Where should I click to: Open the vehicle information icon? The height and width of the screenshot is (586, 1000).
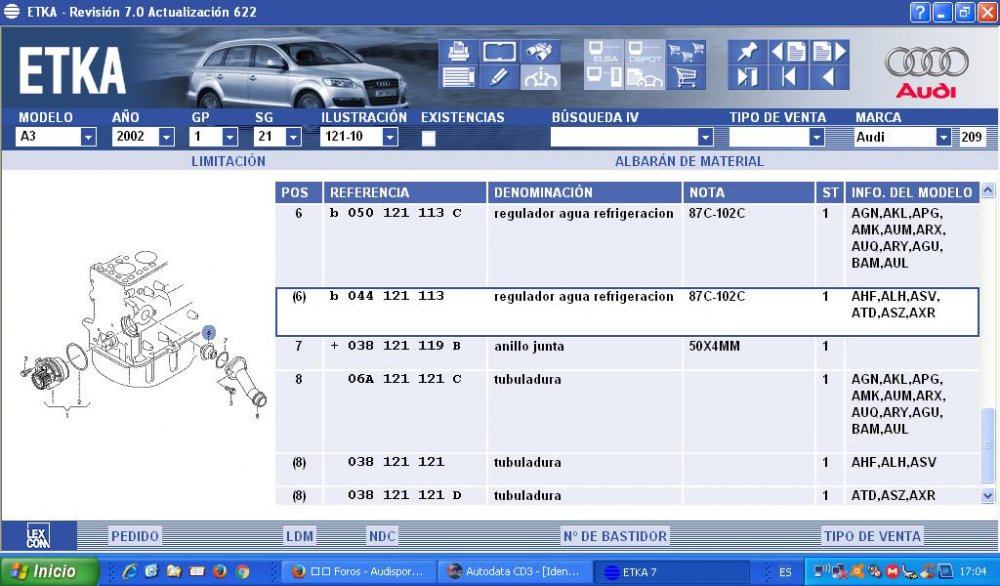540,77
